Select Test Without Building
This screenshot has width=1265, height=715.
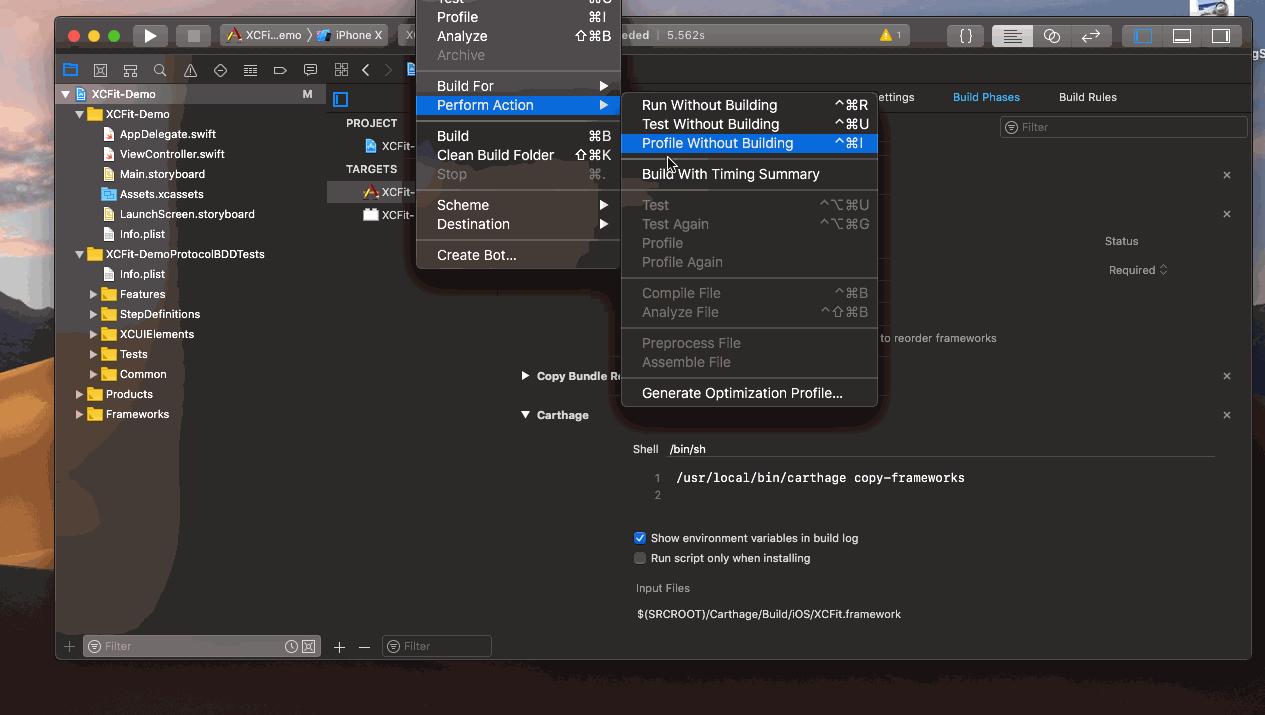(749, 124)
